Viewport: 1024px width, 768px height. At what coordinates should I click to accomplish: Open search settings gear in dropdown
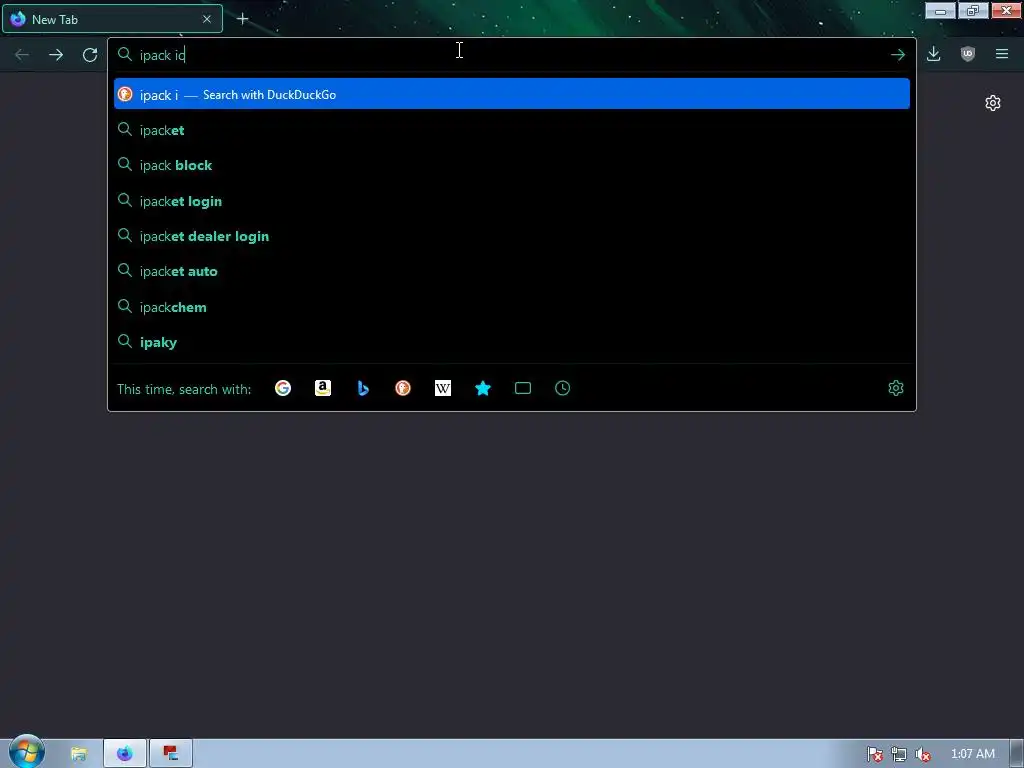coord(896,389)
